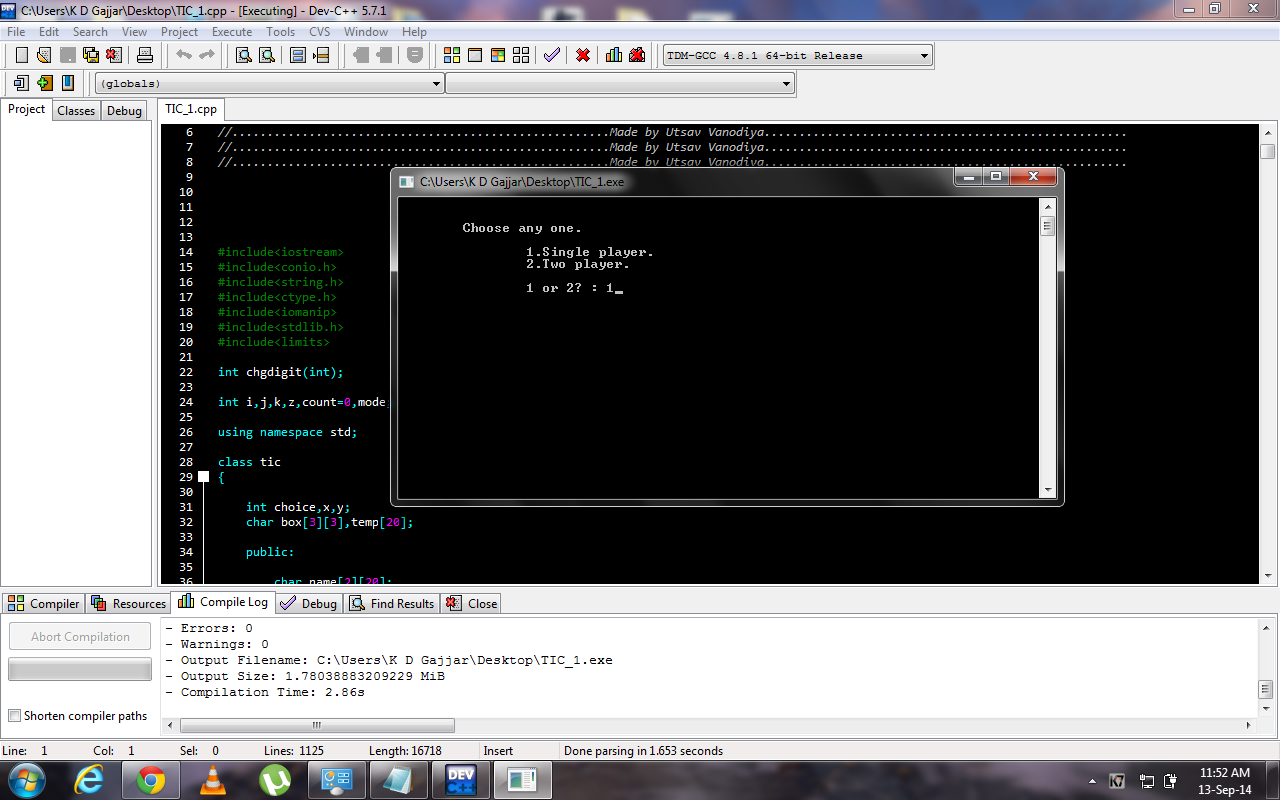The image size is (1280, 800).
Task: Click the compile log horizontal scrollbar thumb
Action: point(317,726)
